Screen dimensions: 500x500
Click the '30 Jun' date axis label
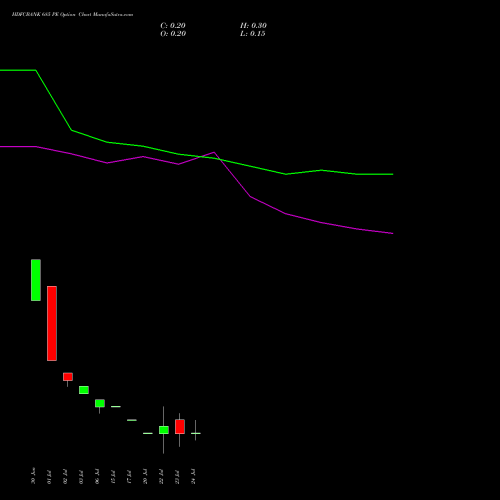pos(33,476)
